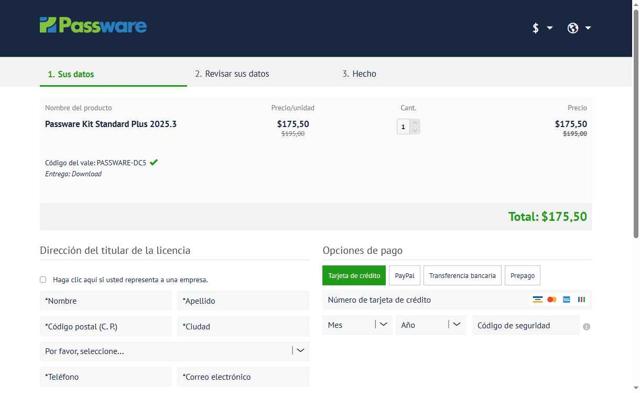Image resolution: width=640 pixels, height=393 pixels.
Task: Click the quantity input field
Action: [x=404, y=127]
